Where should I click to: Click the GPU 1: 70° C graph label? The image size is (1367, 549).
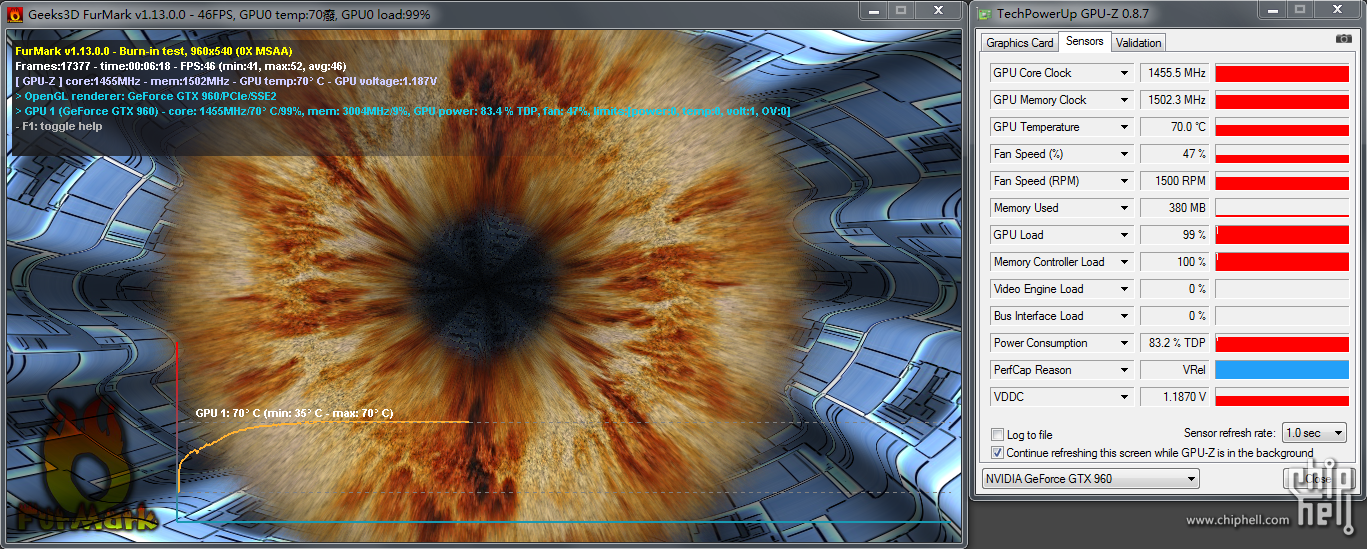294,413
